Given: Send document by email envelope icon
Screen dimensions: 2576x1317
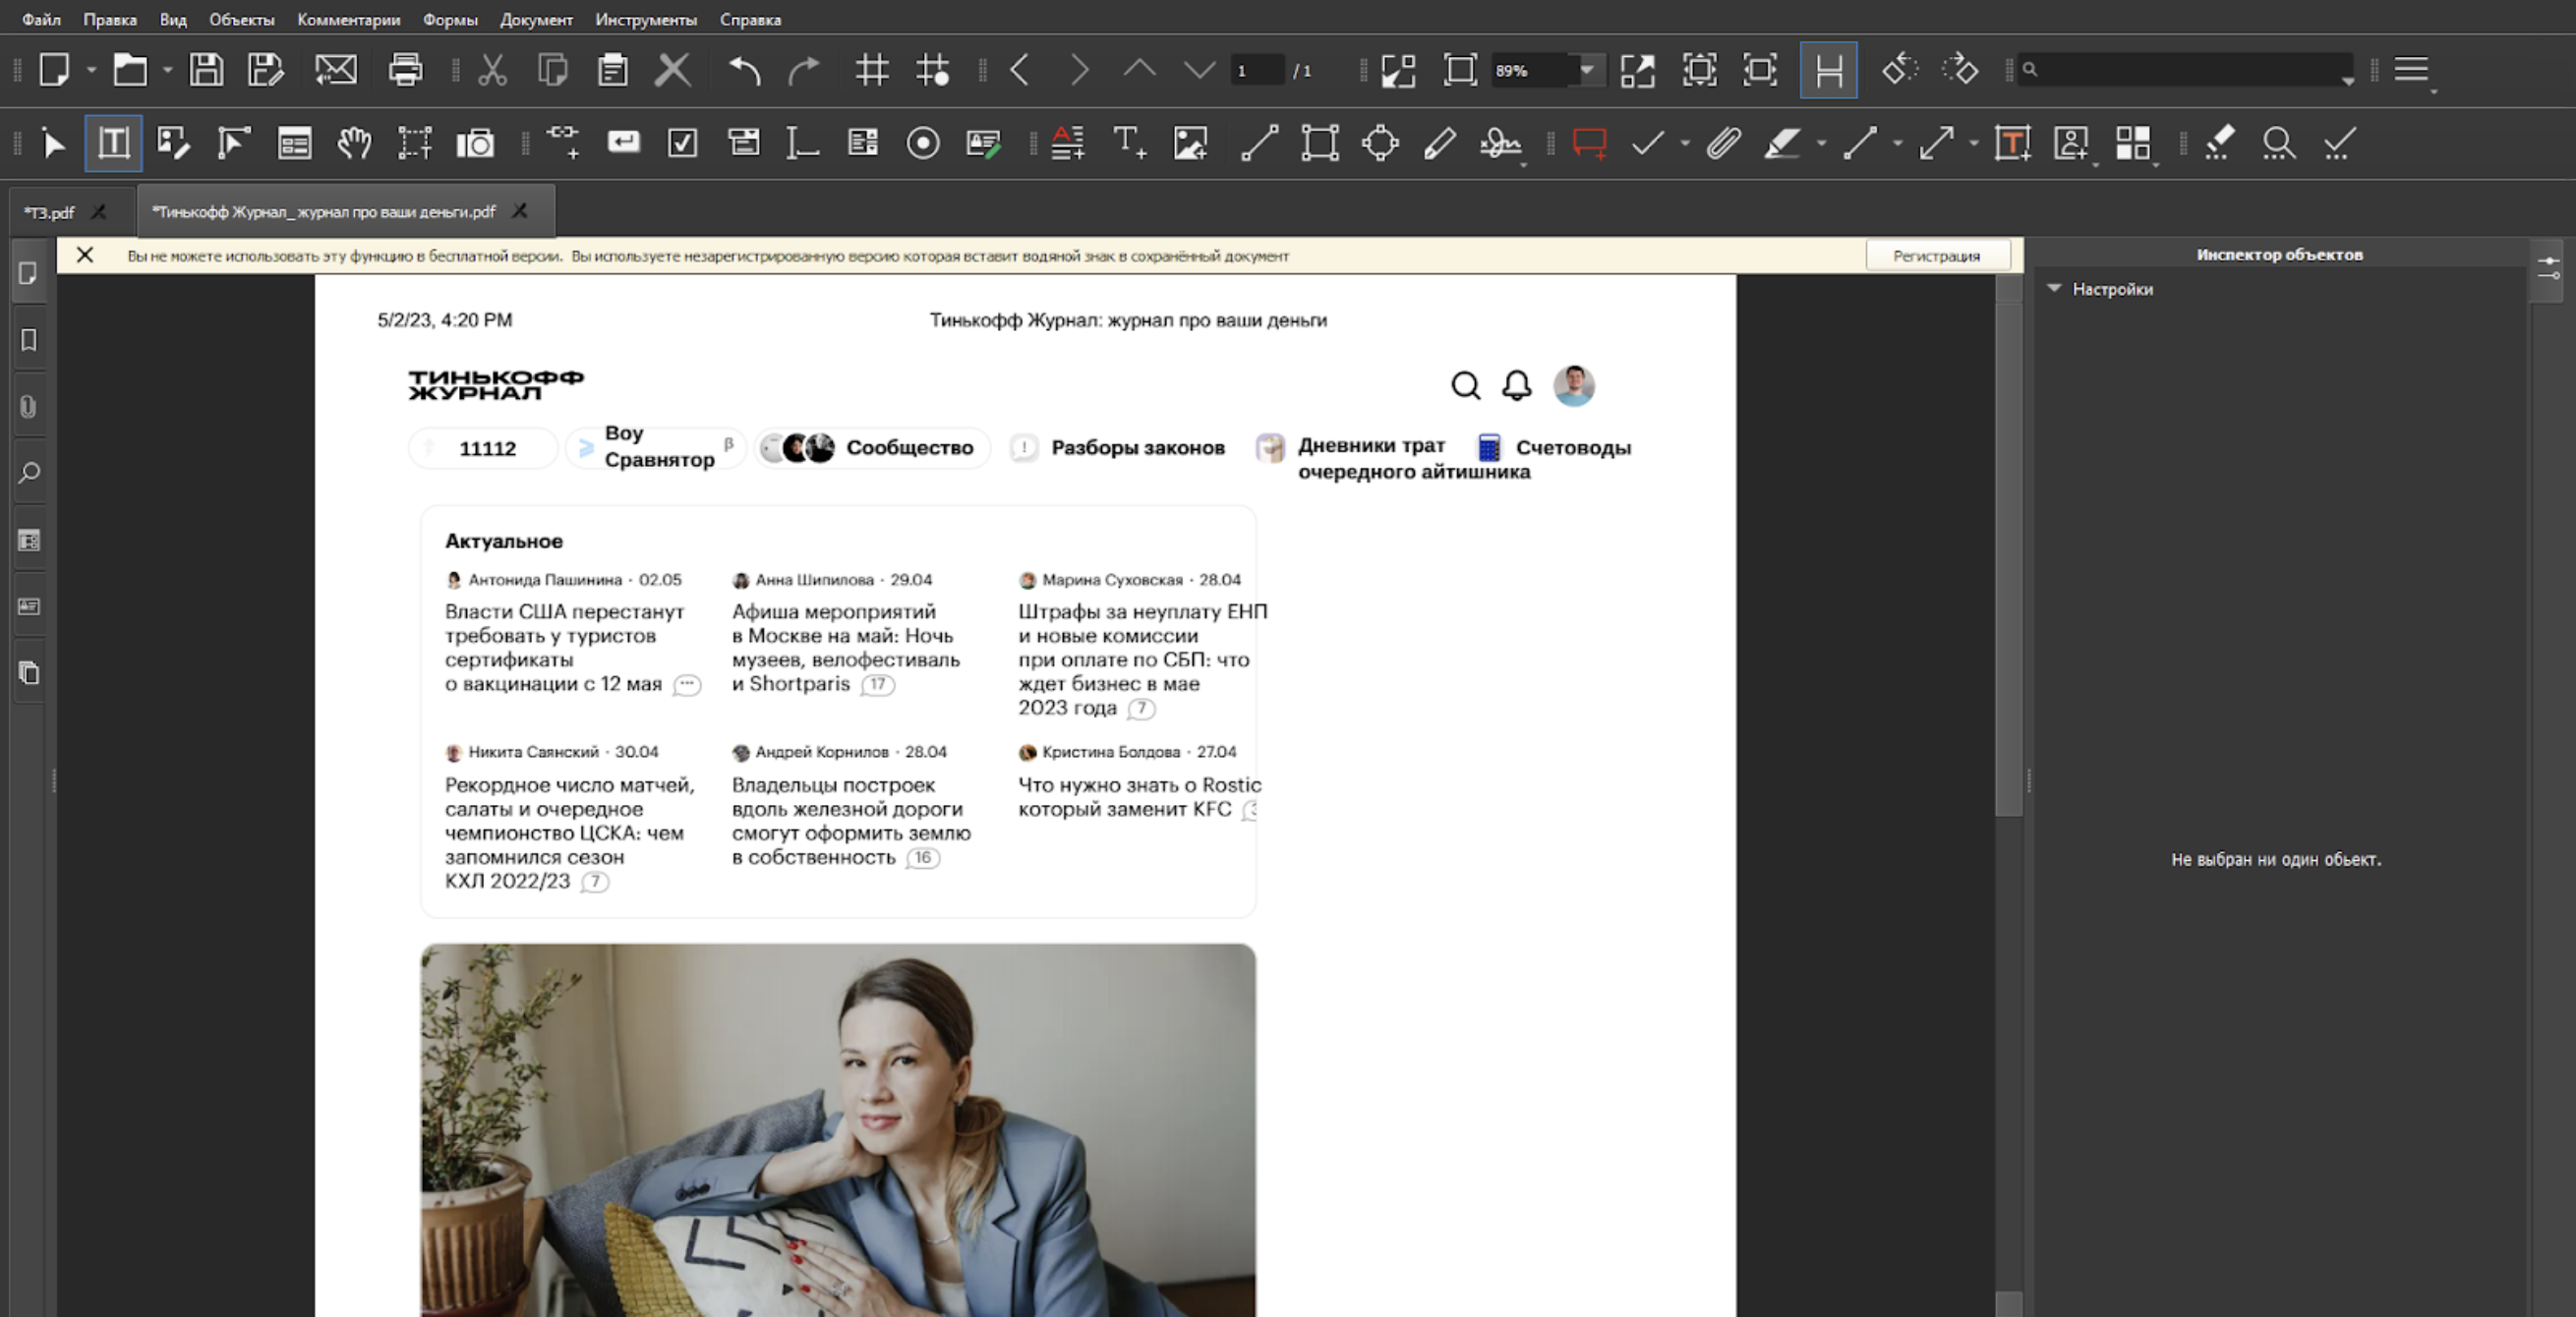Looking at the screenshot, I should click(336, 70).
